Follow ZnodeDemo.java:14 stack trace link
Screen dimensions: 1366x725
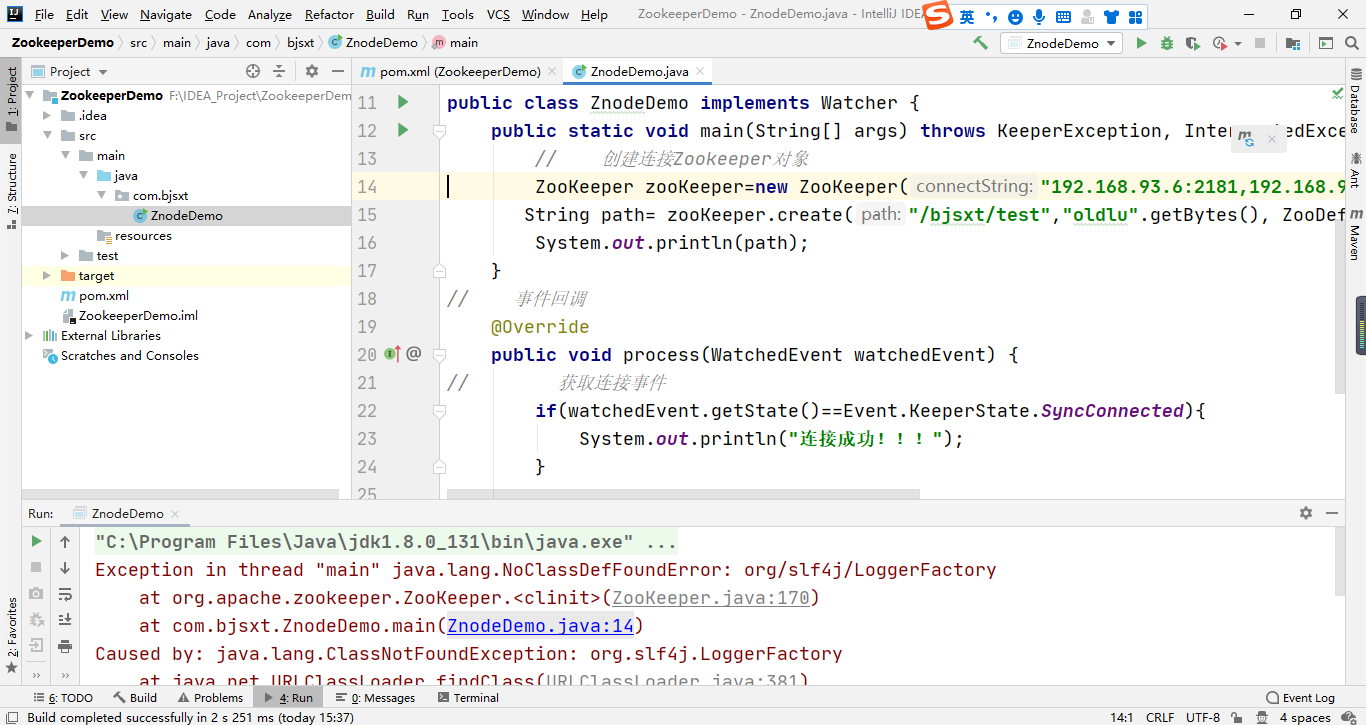[540, 626]
